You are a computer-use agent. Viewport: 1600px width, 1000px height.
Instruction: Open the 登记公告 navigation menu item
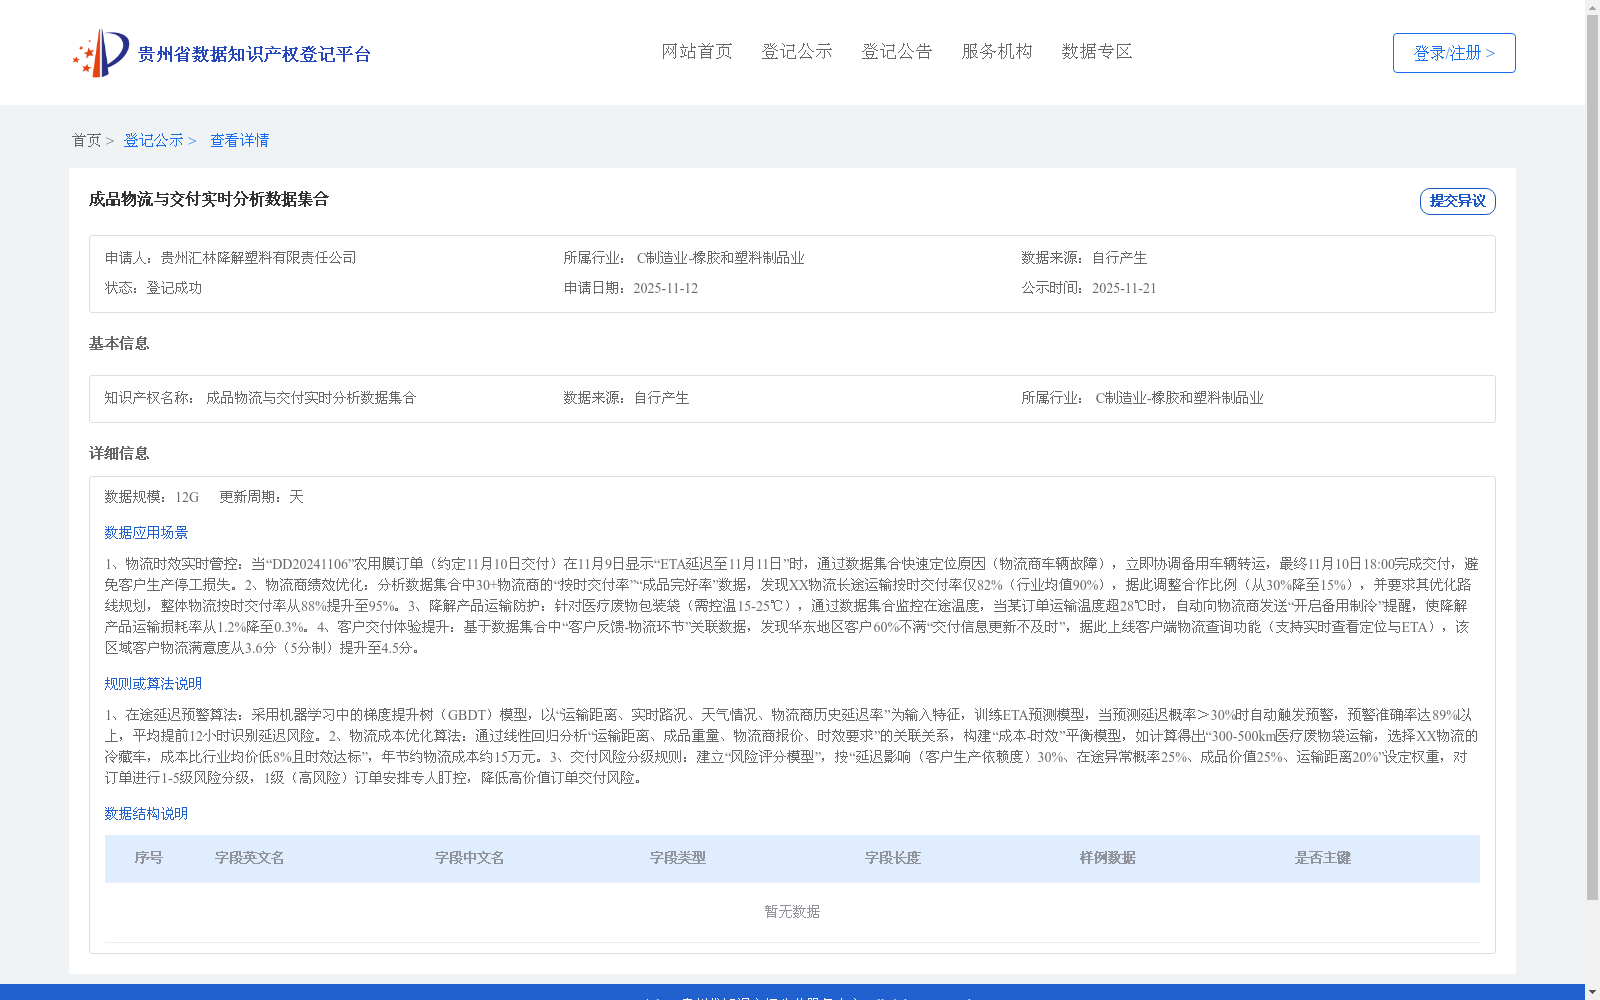click(x=897, y=51)
